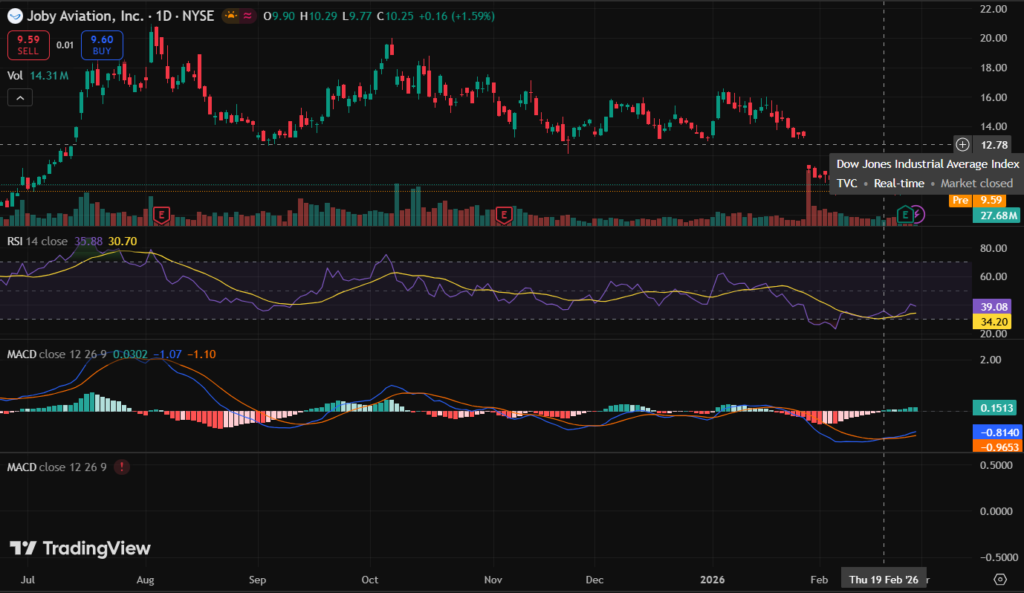Click the purple 39.08 RSI value label
Image resolution: width=1024 pixels, height=593 pixels.
click(x=994, y=307)
